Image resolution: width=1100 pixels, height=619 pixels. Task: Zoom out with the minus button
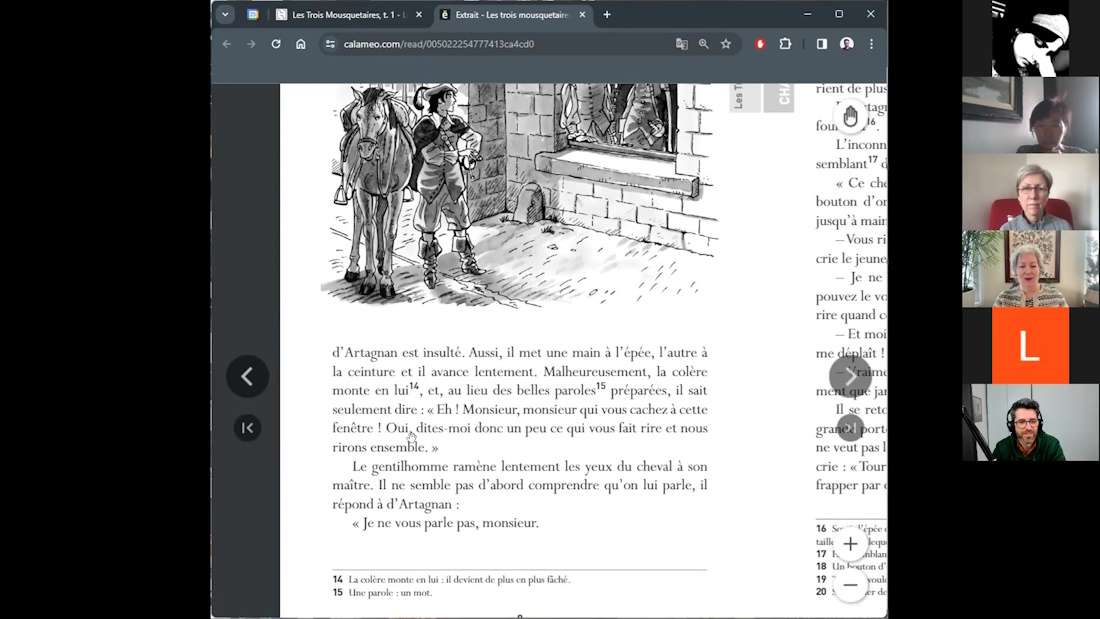pyautogui.click(x=850, y=585)
